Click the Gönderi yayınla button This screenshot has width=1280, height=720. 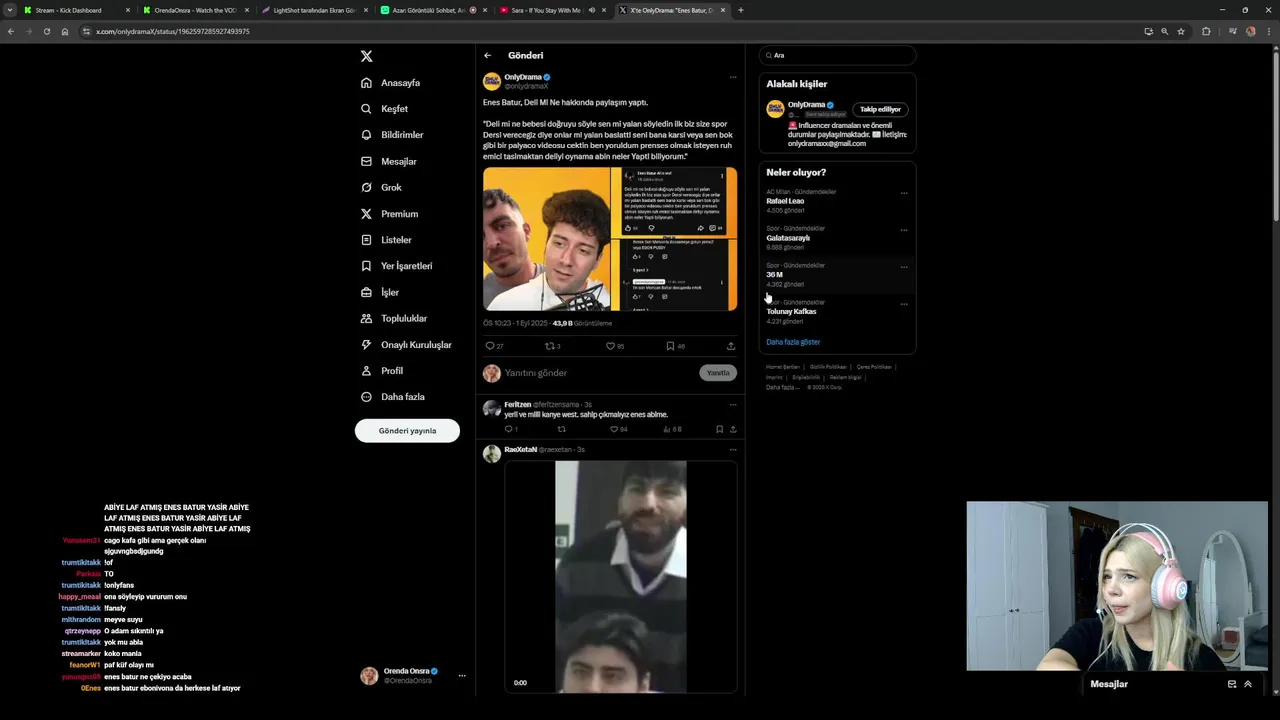407,431
